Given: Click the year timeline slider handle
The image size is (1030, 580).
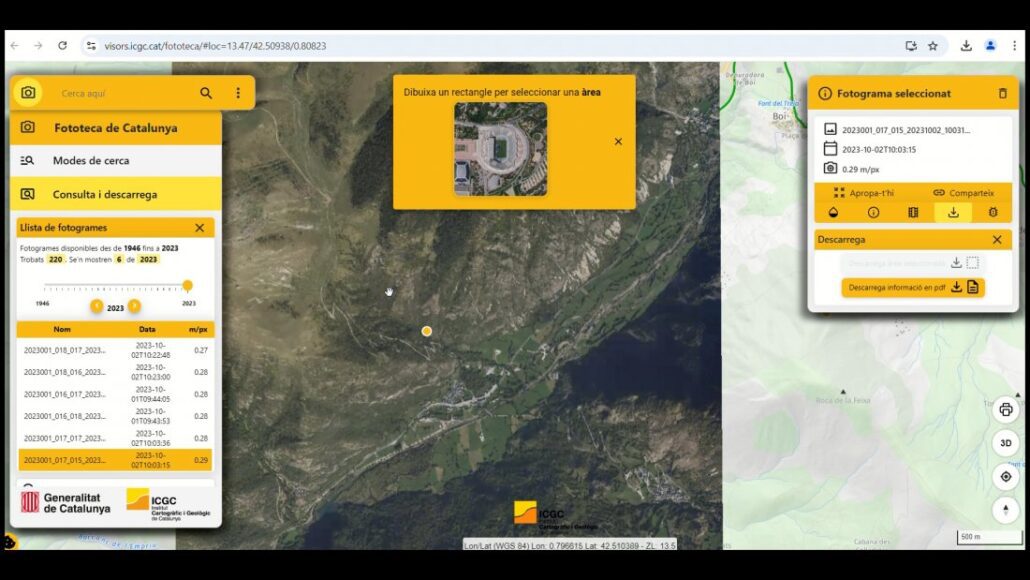Looking at the screenshot, I should [187, 286].
